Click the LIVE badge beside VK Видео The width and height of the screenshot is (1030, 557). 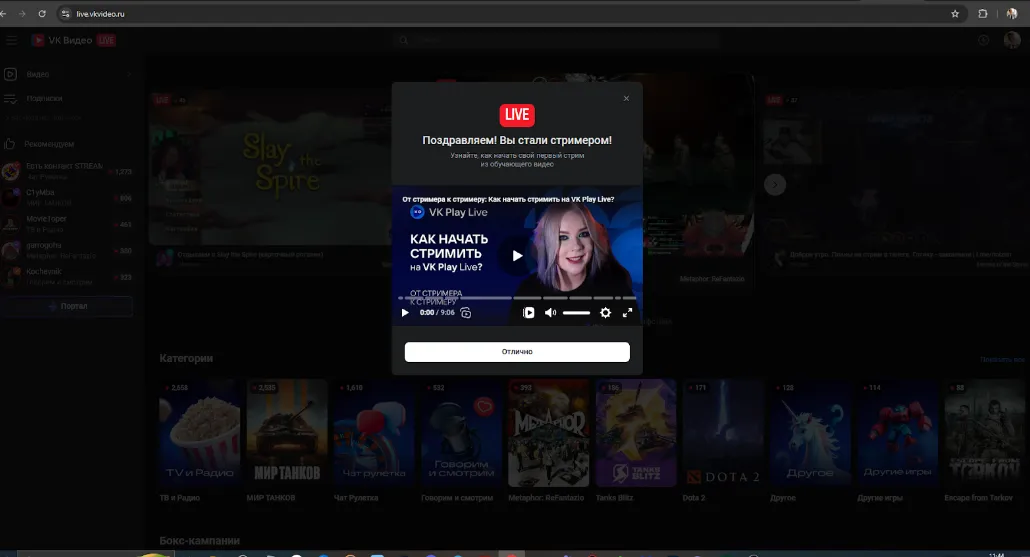(x=106, y=40)
